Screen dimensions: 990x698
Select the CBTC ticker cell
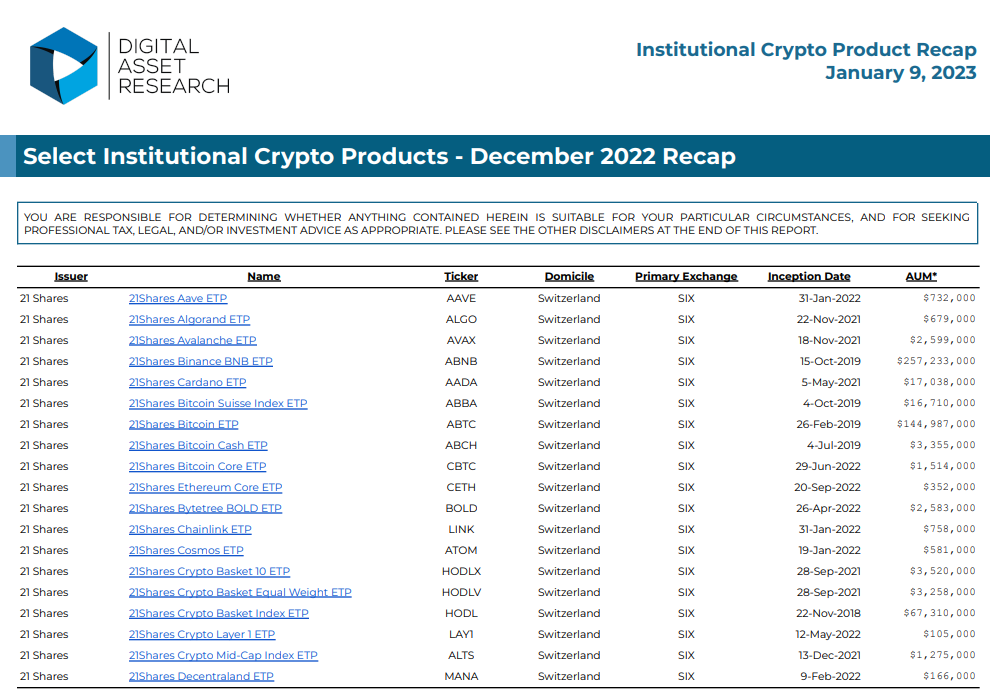tap(461, 466)
